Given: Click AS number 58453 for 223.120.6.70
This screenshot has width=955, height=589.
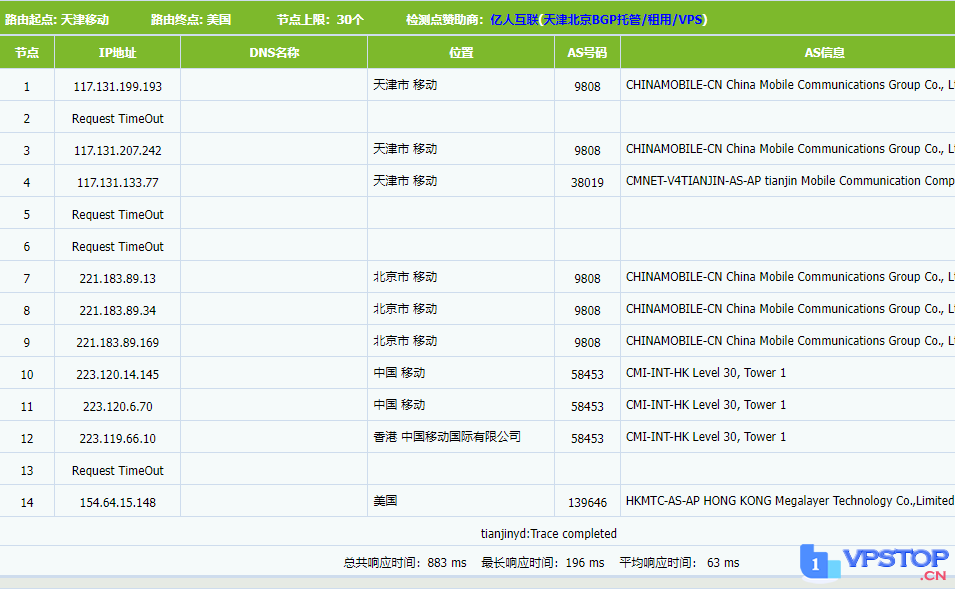Looking at the screenshot, I should point(587,406).
